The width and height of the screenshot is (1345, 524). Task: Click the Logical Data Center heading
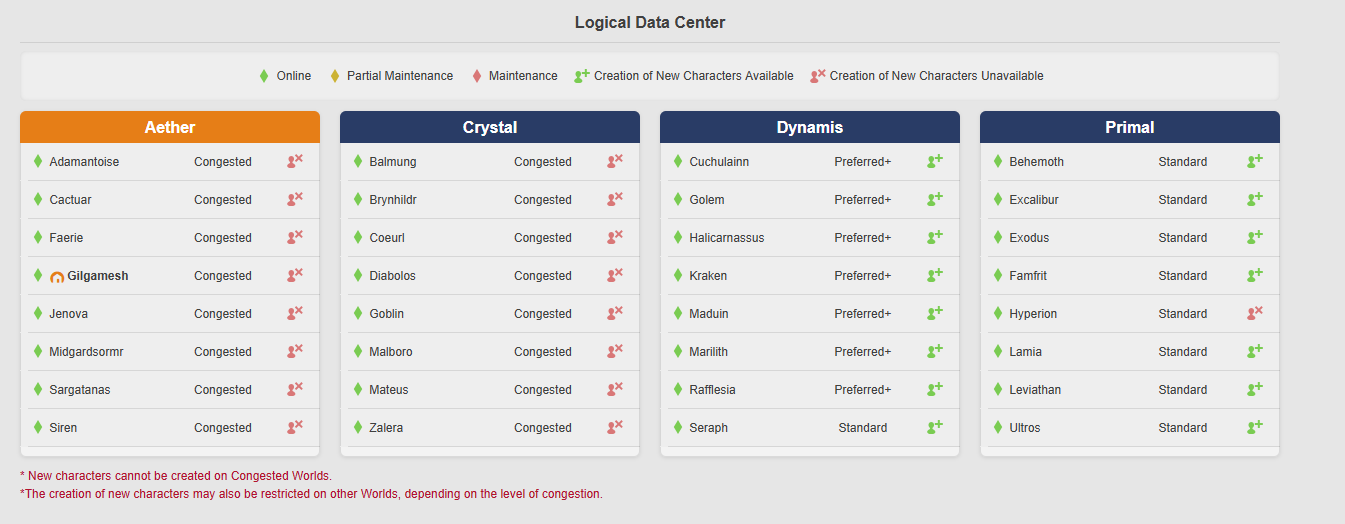[x=650, y=22]
